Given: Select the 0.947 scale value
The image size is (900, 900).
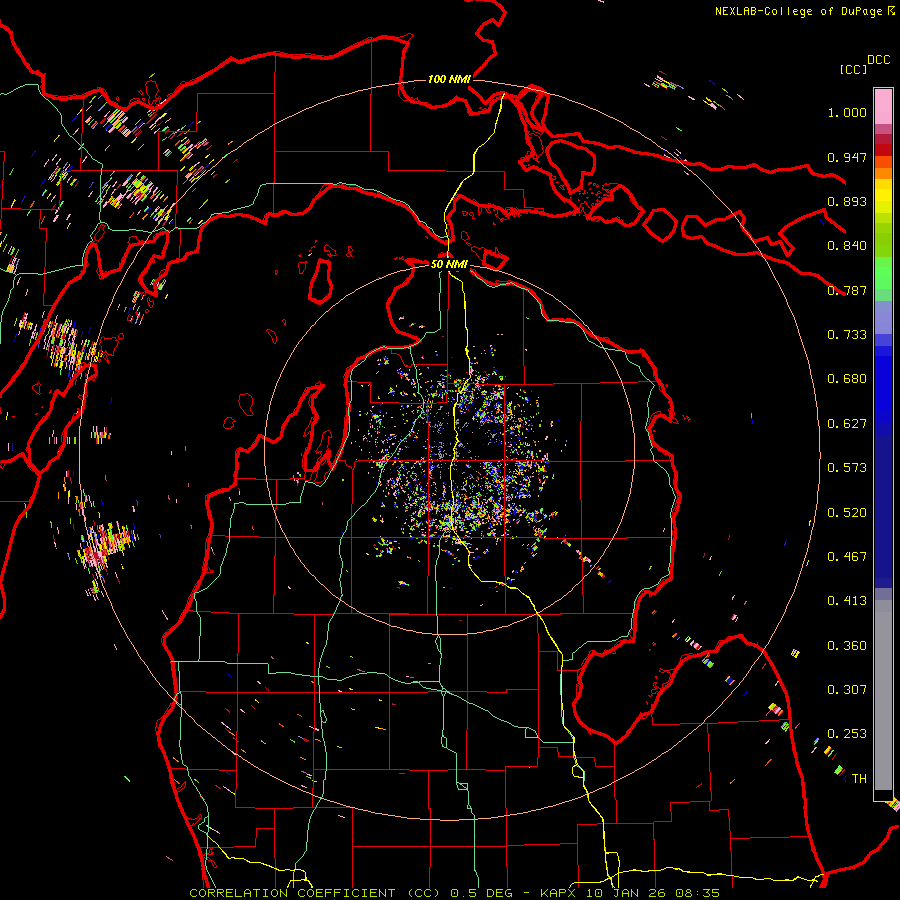Looking at the screenshot, I should 847,157.
